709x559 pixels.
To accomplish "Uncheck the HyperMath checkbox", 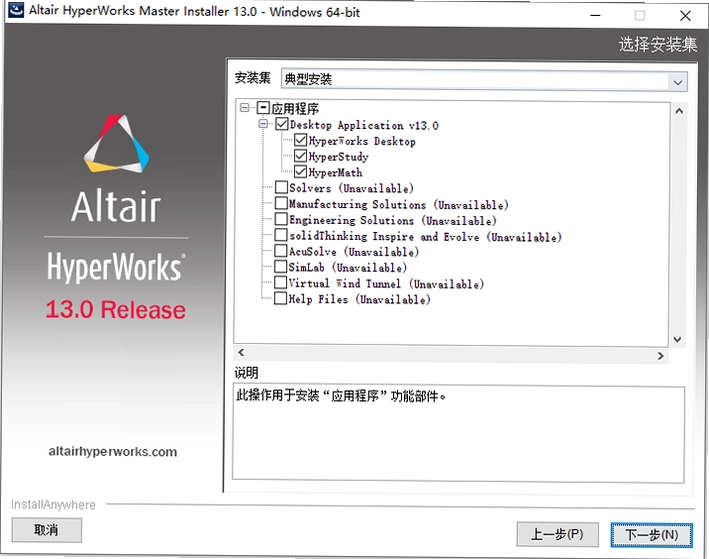I will click(x=300, y=171).
